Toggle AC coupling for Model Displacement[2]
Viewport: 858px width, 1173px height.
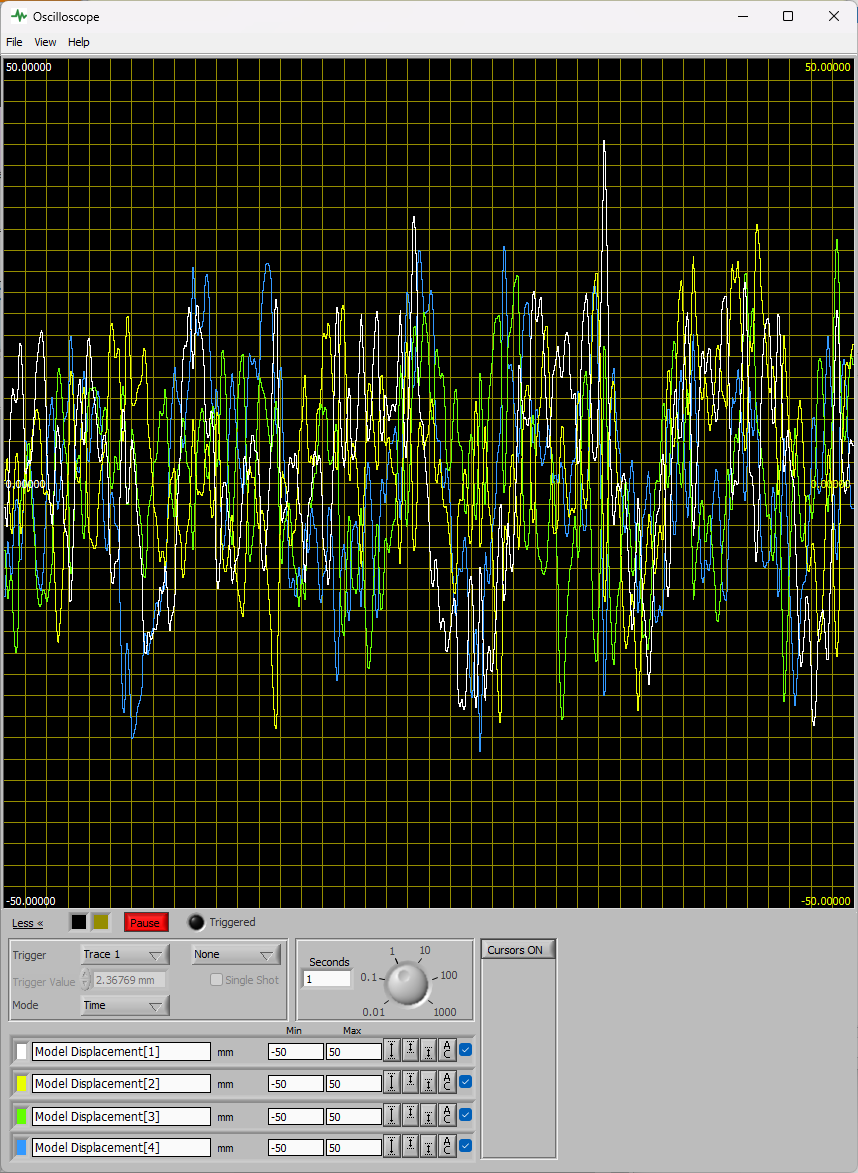tap(447, 1082)
